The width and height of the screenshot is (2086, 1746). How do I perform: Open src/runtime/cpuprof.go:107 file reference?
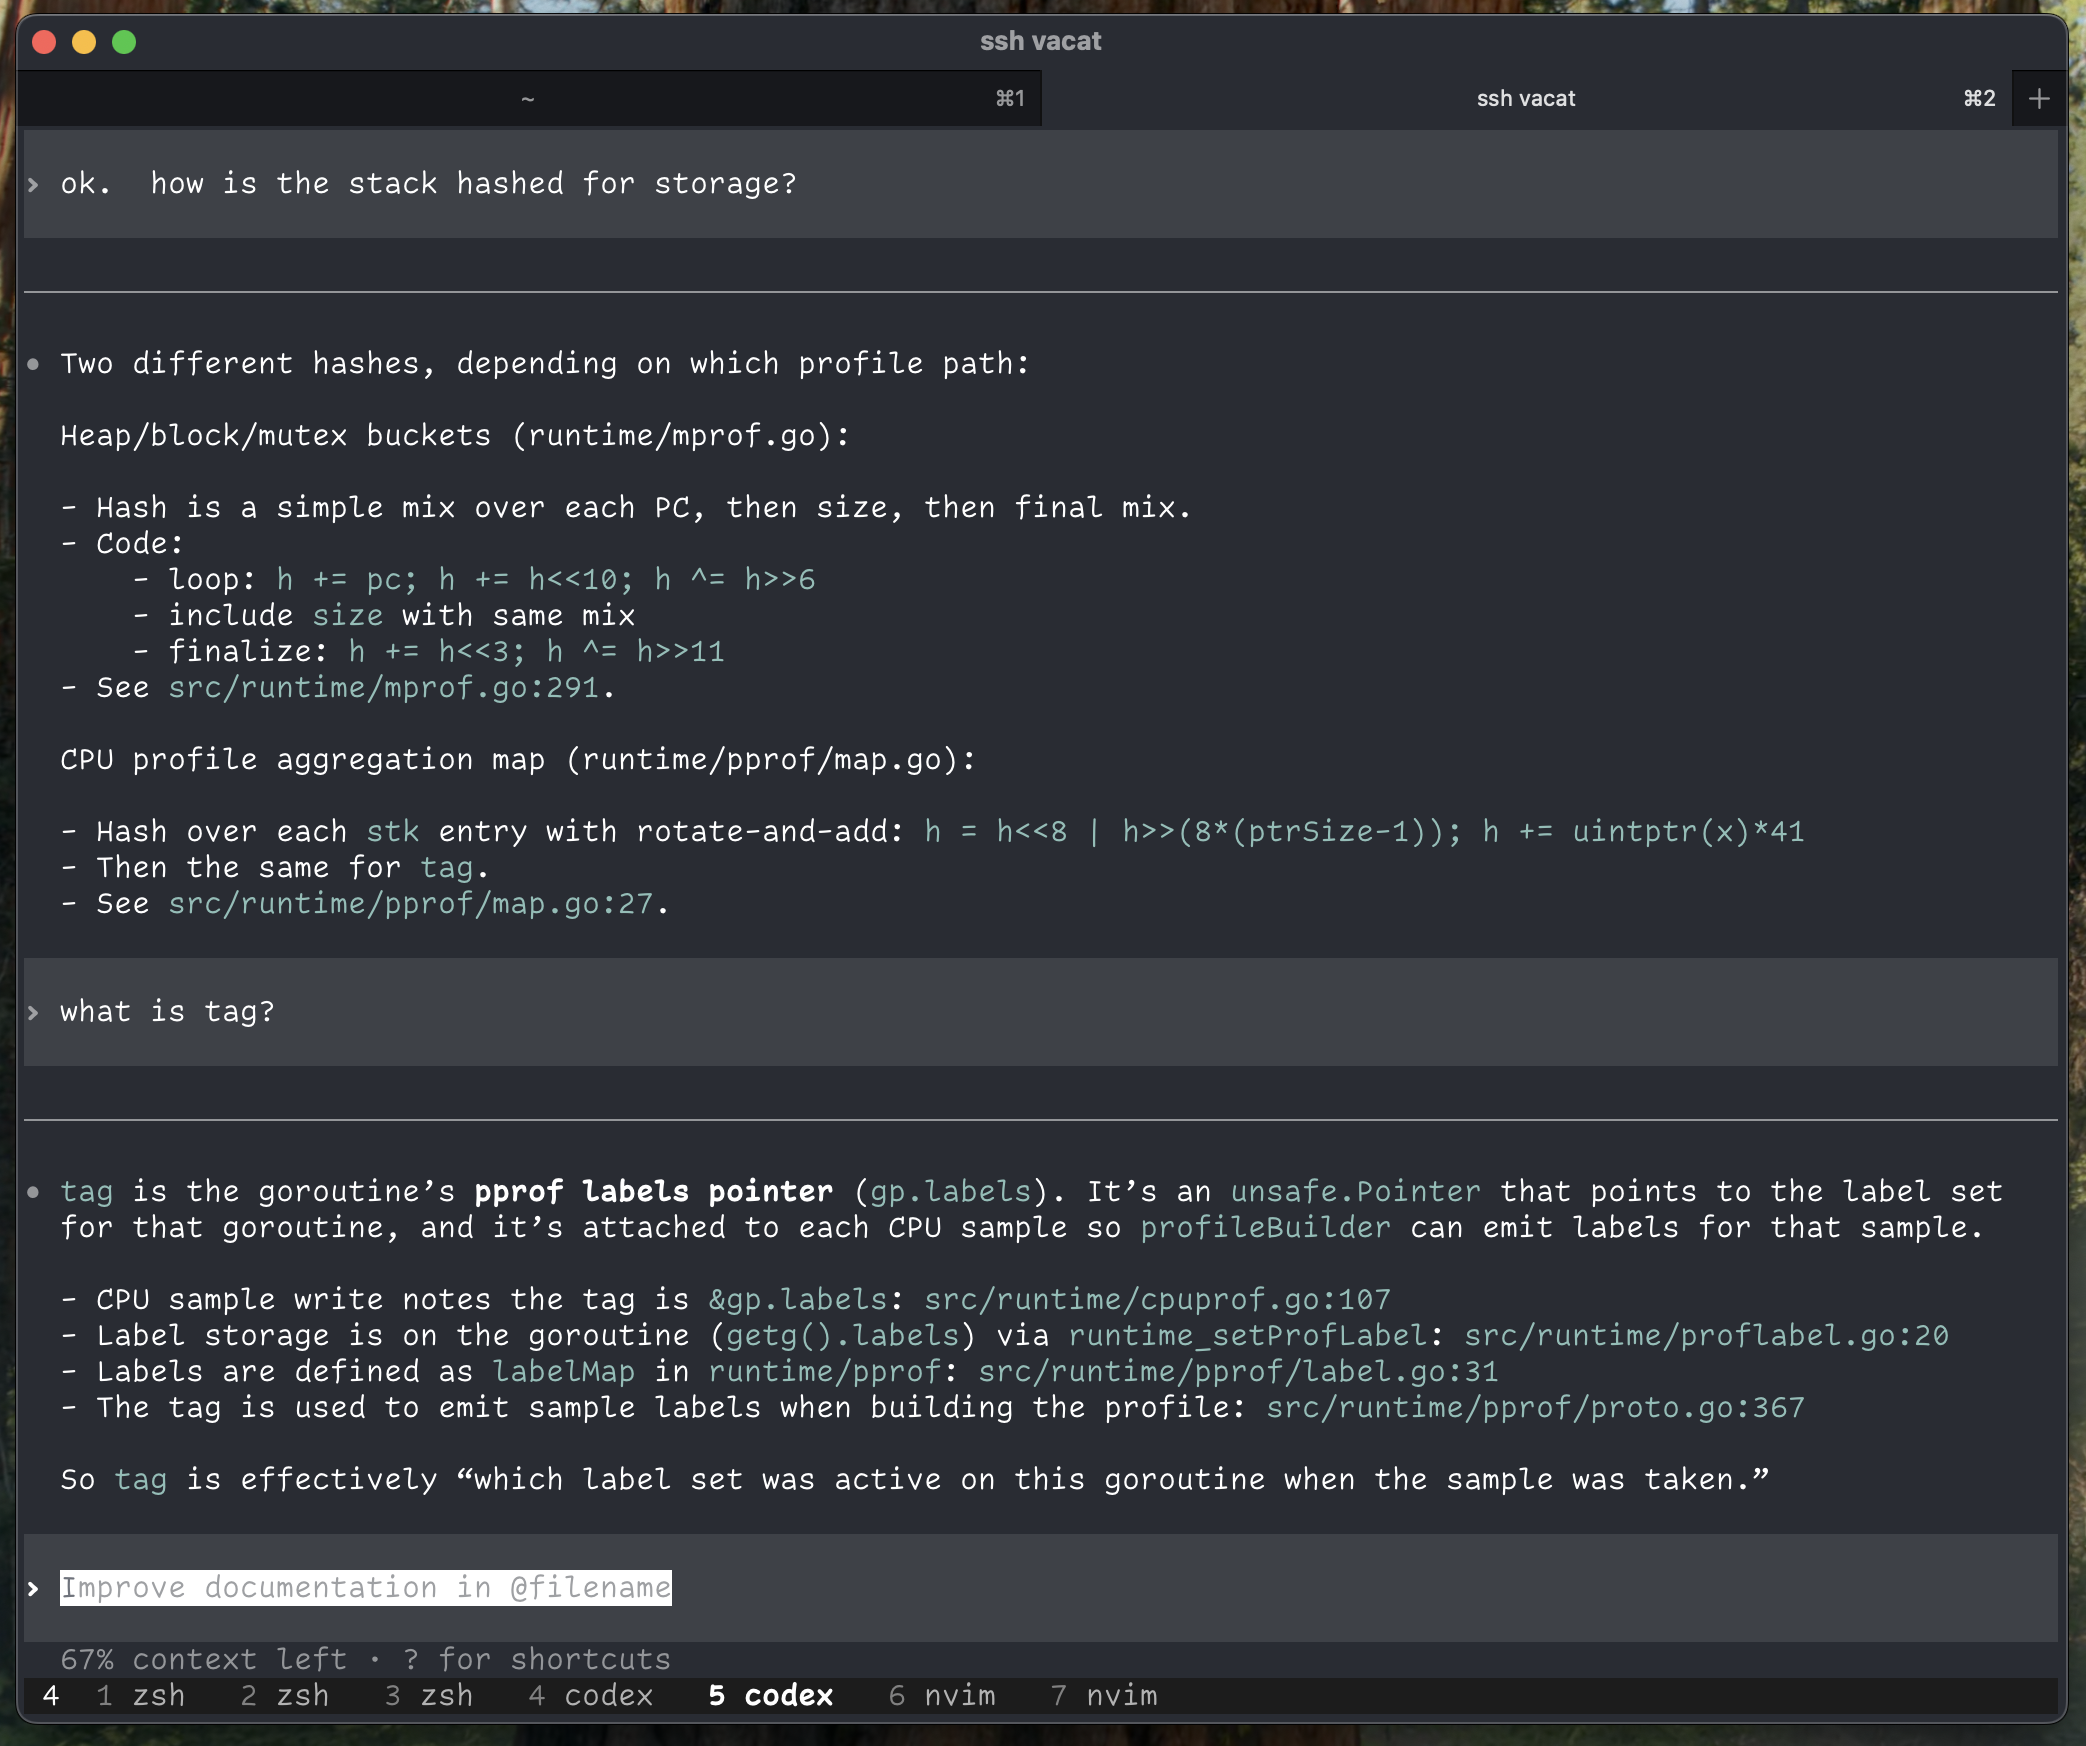(1157, 1300)
